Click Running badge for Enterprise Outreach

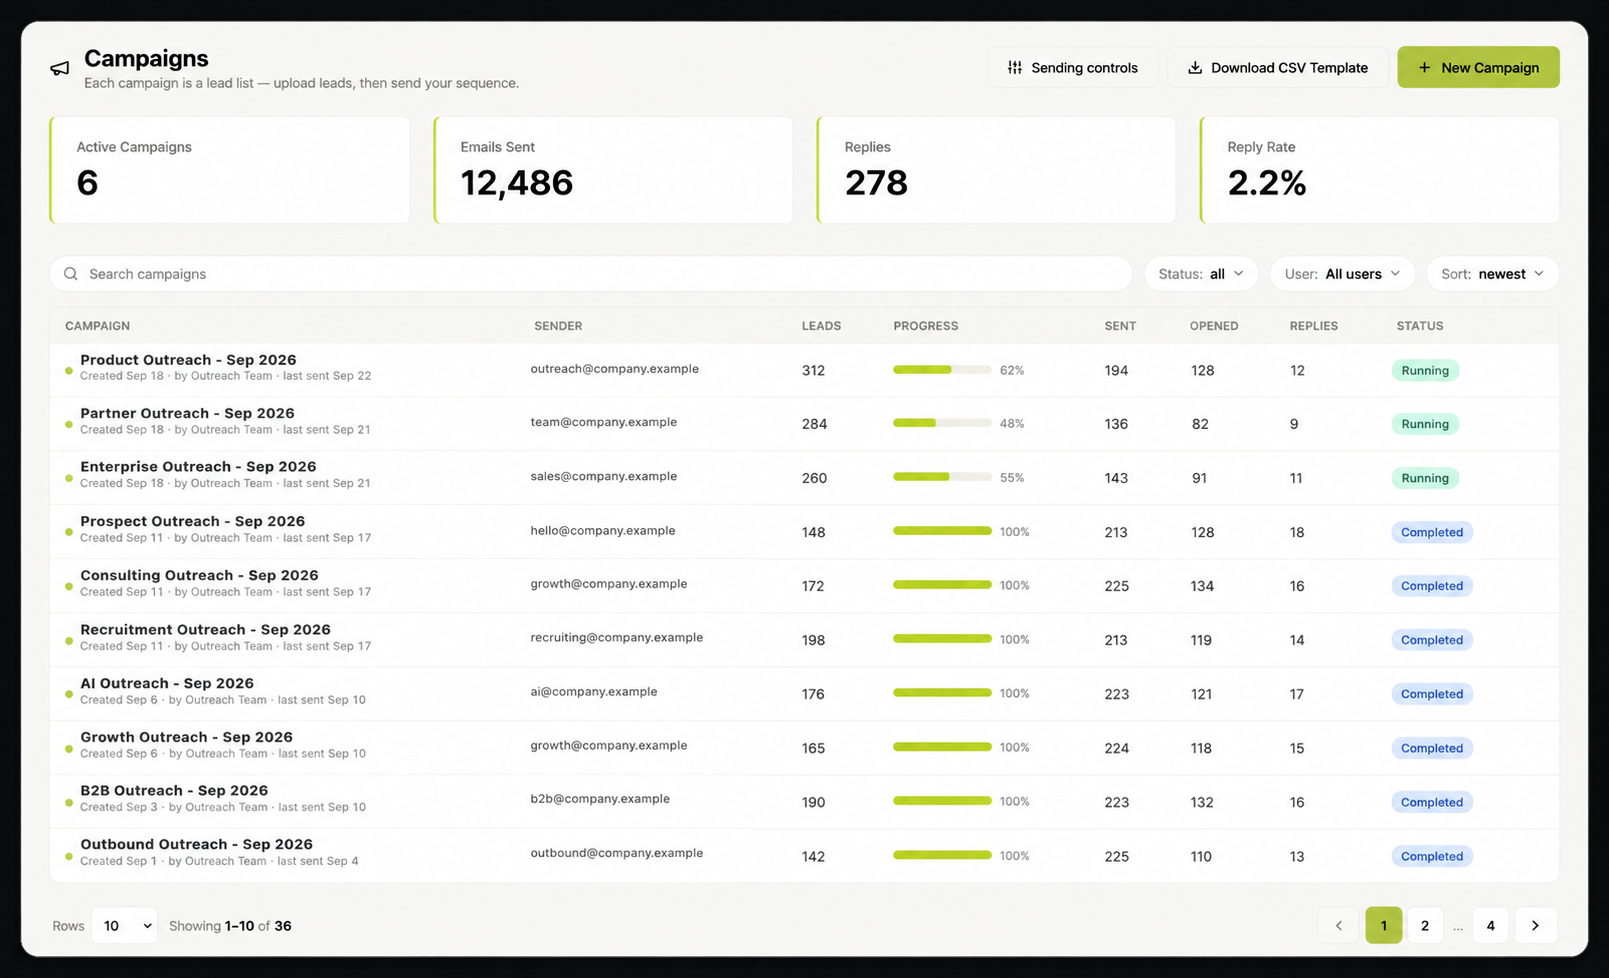tap(1425, 478)
